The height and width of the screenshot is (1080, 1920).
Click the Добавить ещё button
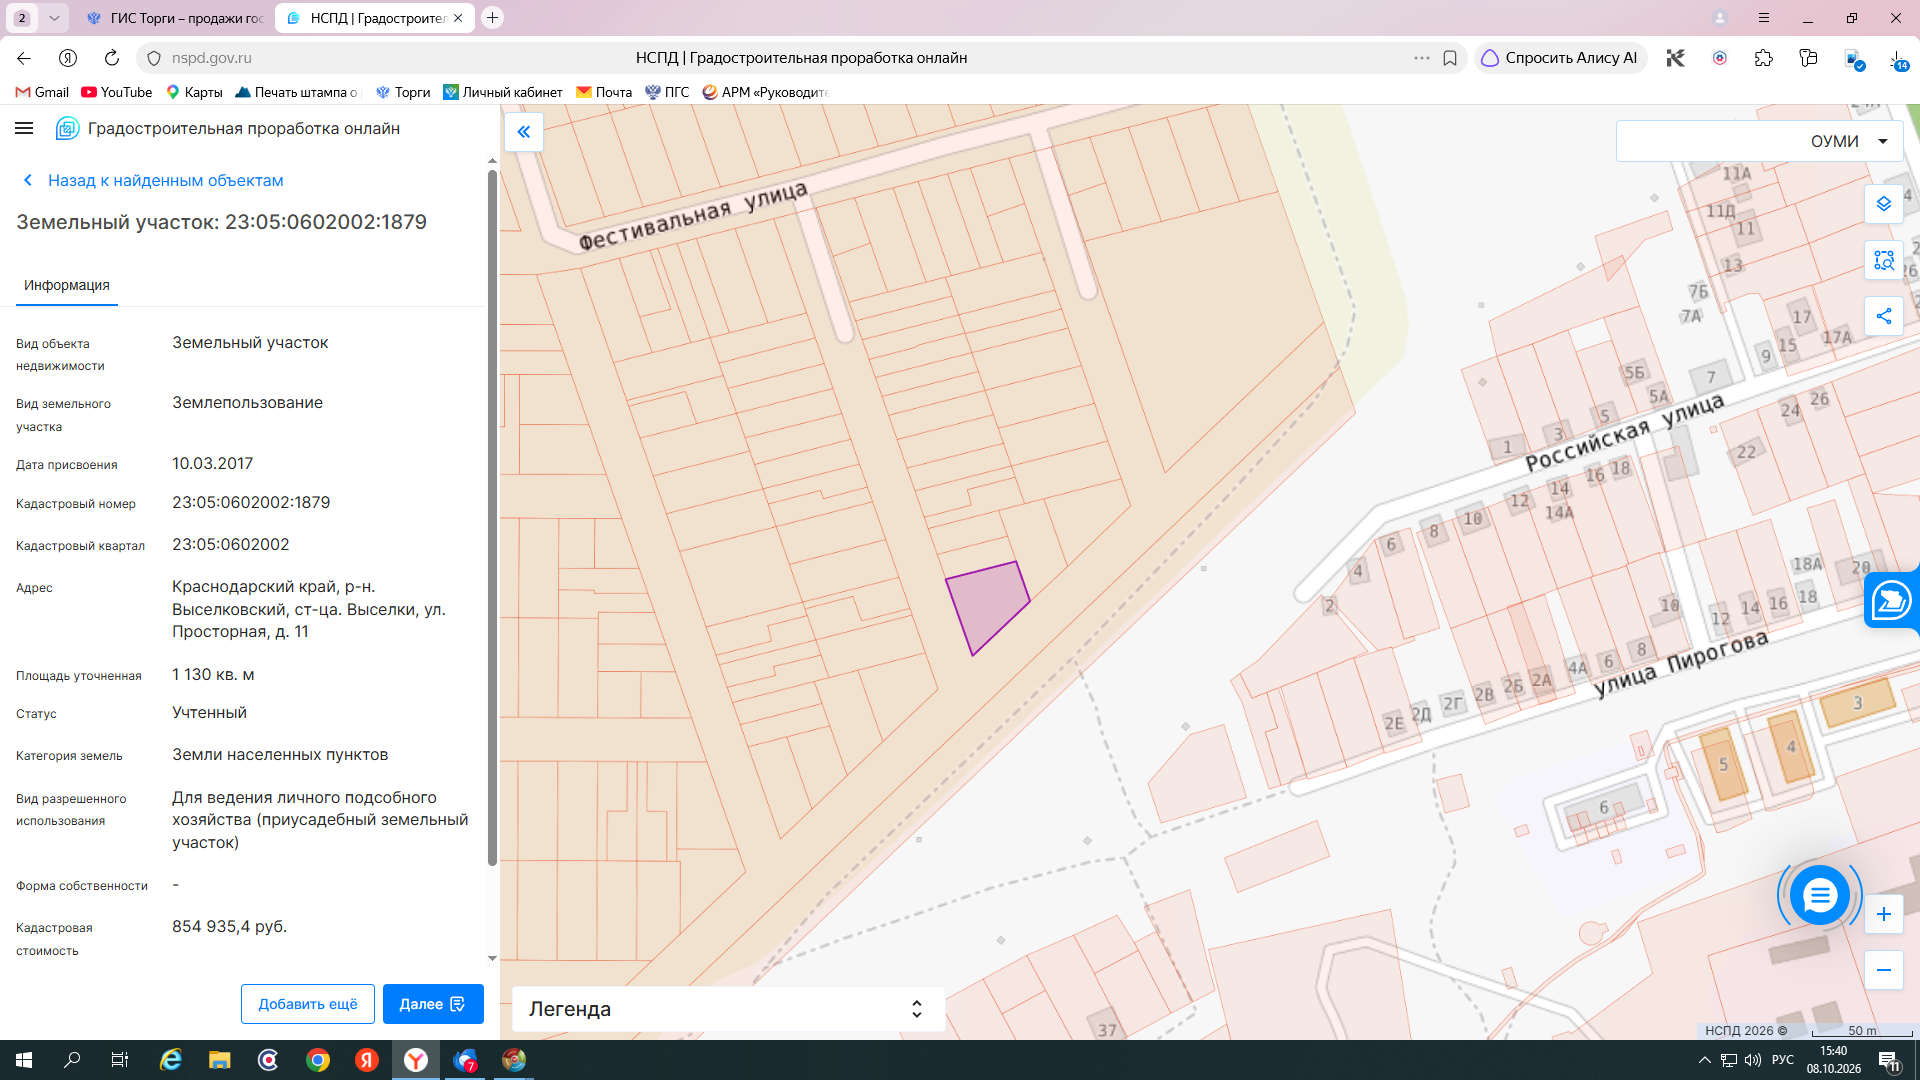tap(308, 1004)
